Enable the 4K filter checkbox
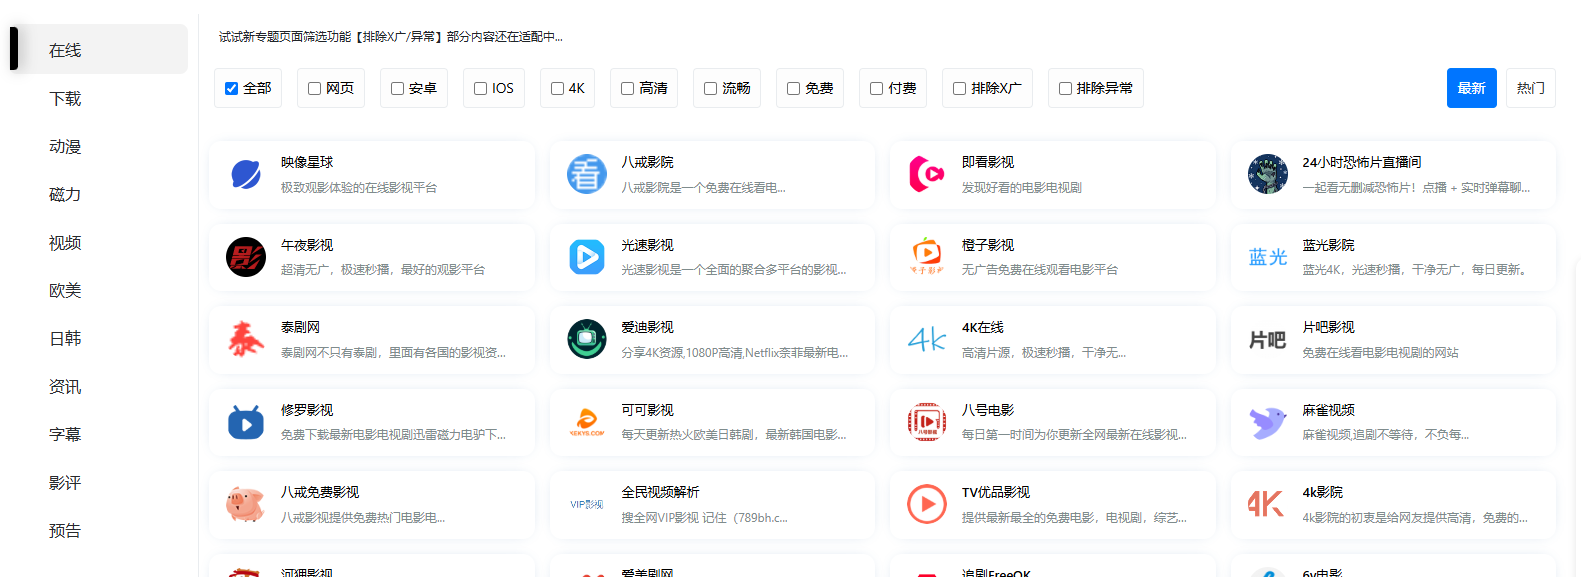 (x=558, y=89)
